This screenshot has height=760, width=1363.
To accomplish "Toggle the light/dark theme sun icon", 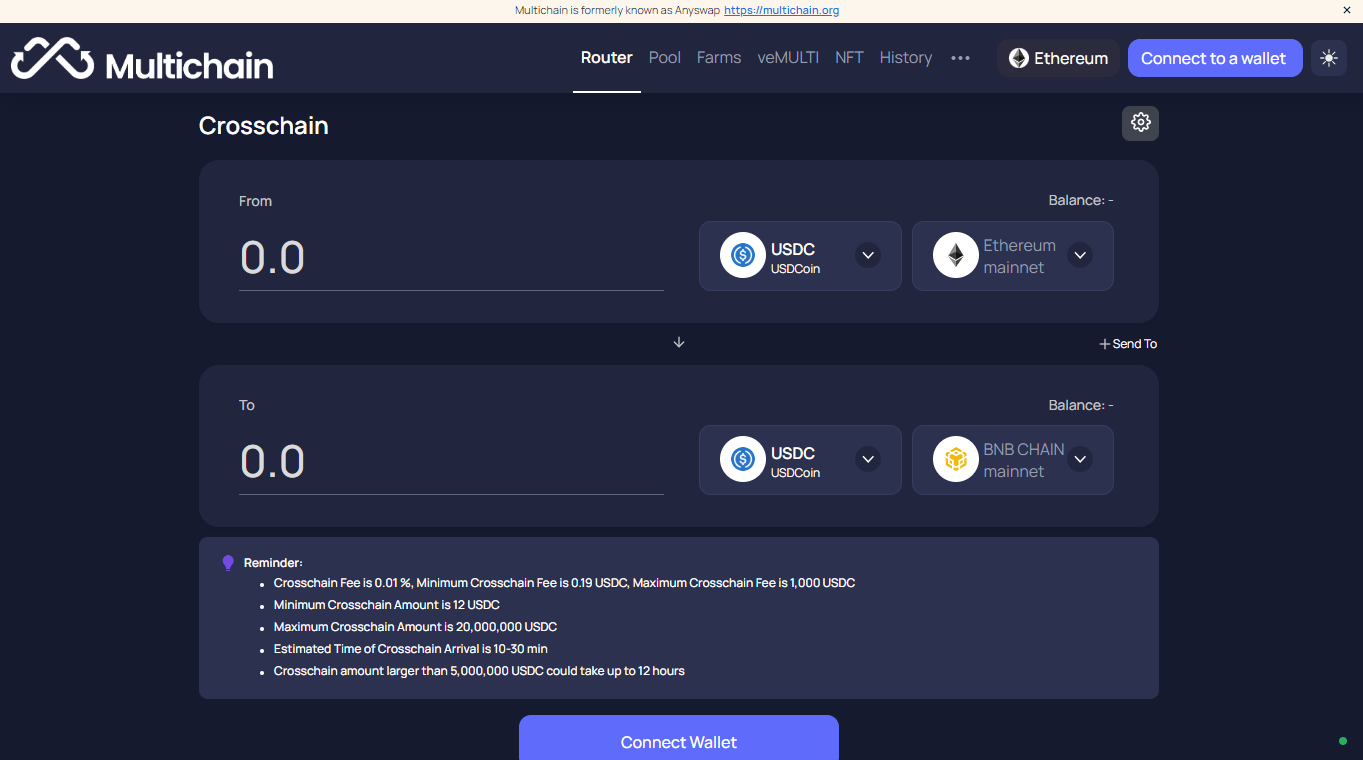I will tap(1328, 58).
